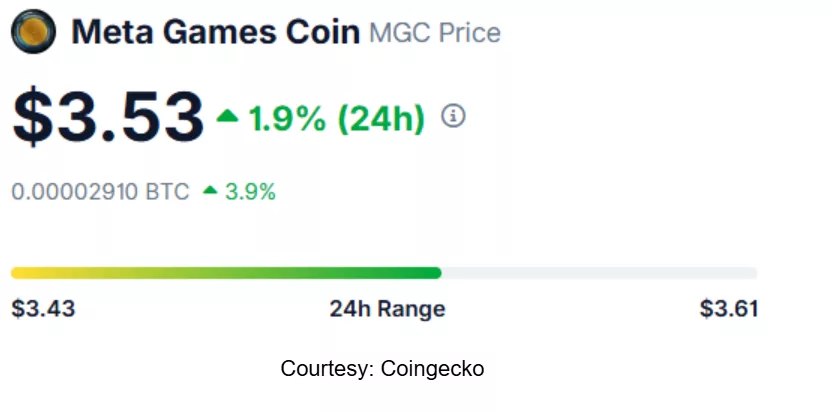This screenshot has width=832, height=411.
Task: Click the 3.9% BTC change value
Action: click(x=251, y=191)
